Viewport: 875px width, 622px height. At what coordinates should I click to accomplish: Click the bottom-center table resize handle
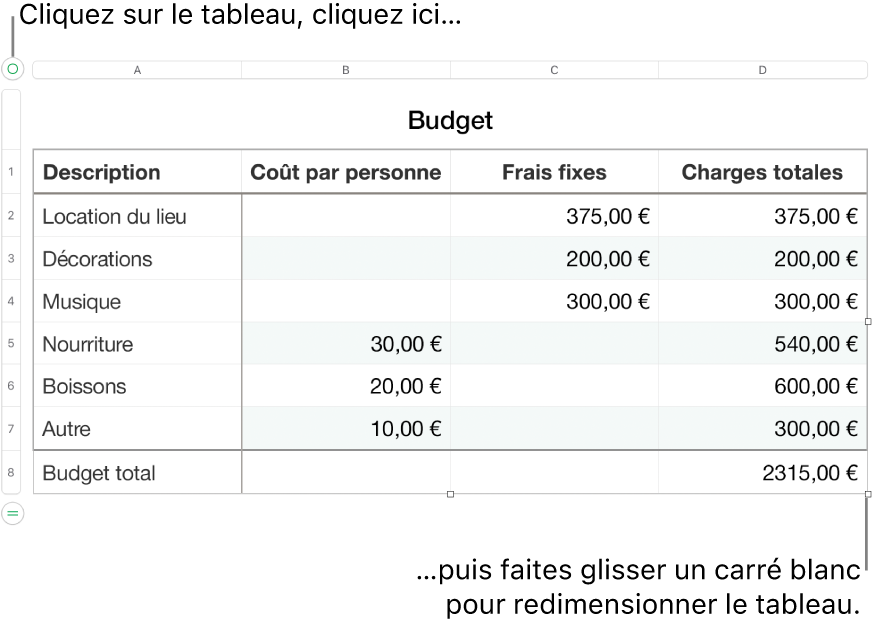[450, 494]
